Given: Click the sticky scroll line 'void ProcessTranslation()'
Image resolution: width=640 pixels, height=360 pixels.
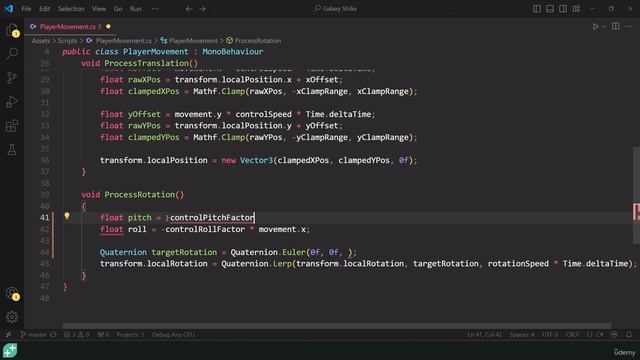Looking at the screenshot, I should pos(139,63).
